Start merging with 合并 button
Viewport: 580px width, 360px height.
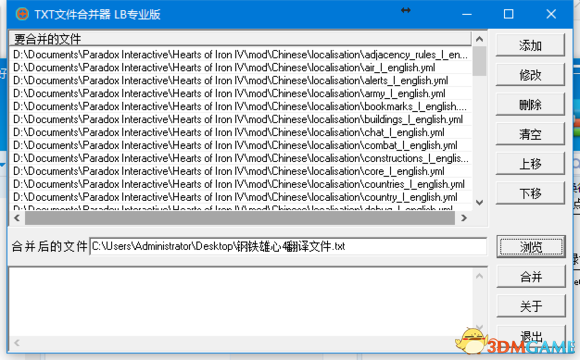pyautogui.click(x=531, y=276)
